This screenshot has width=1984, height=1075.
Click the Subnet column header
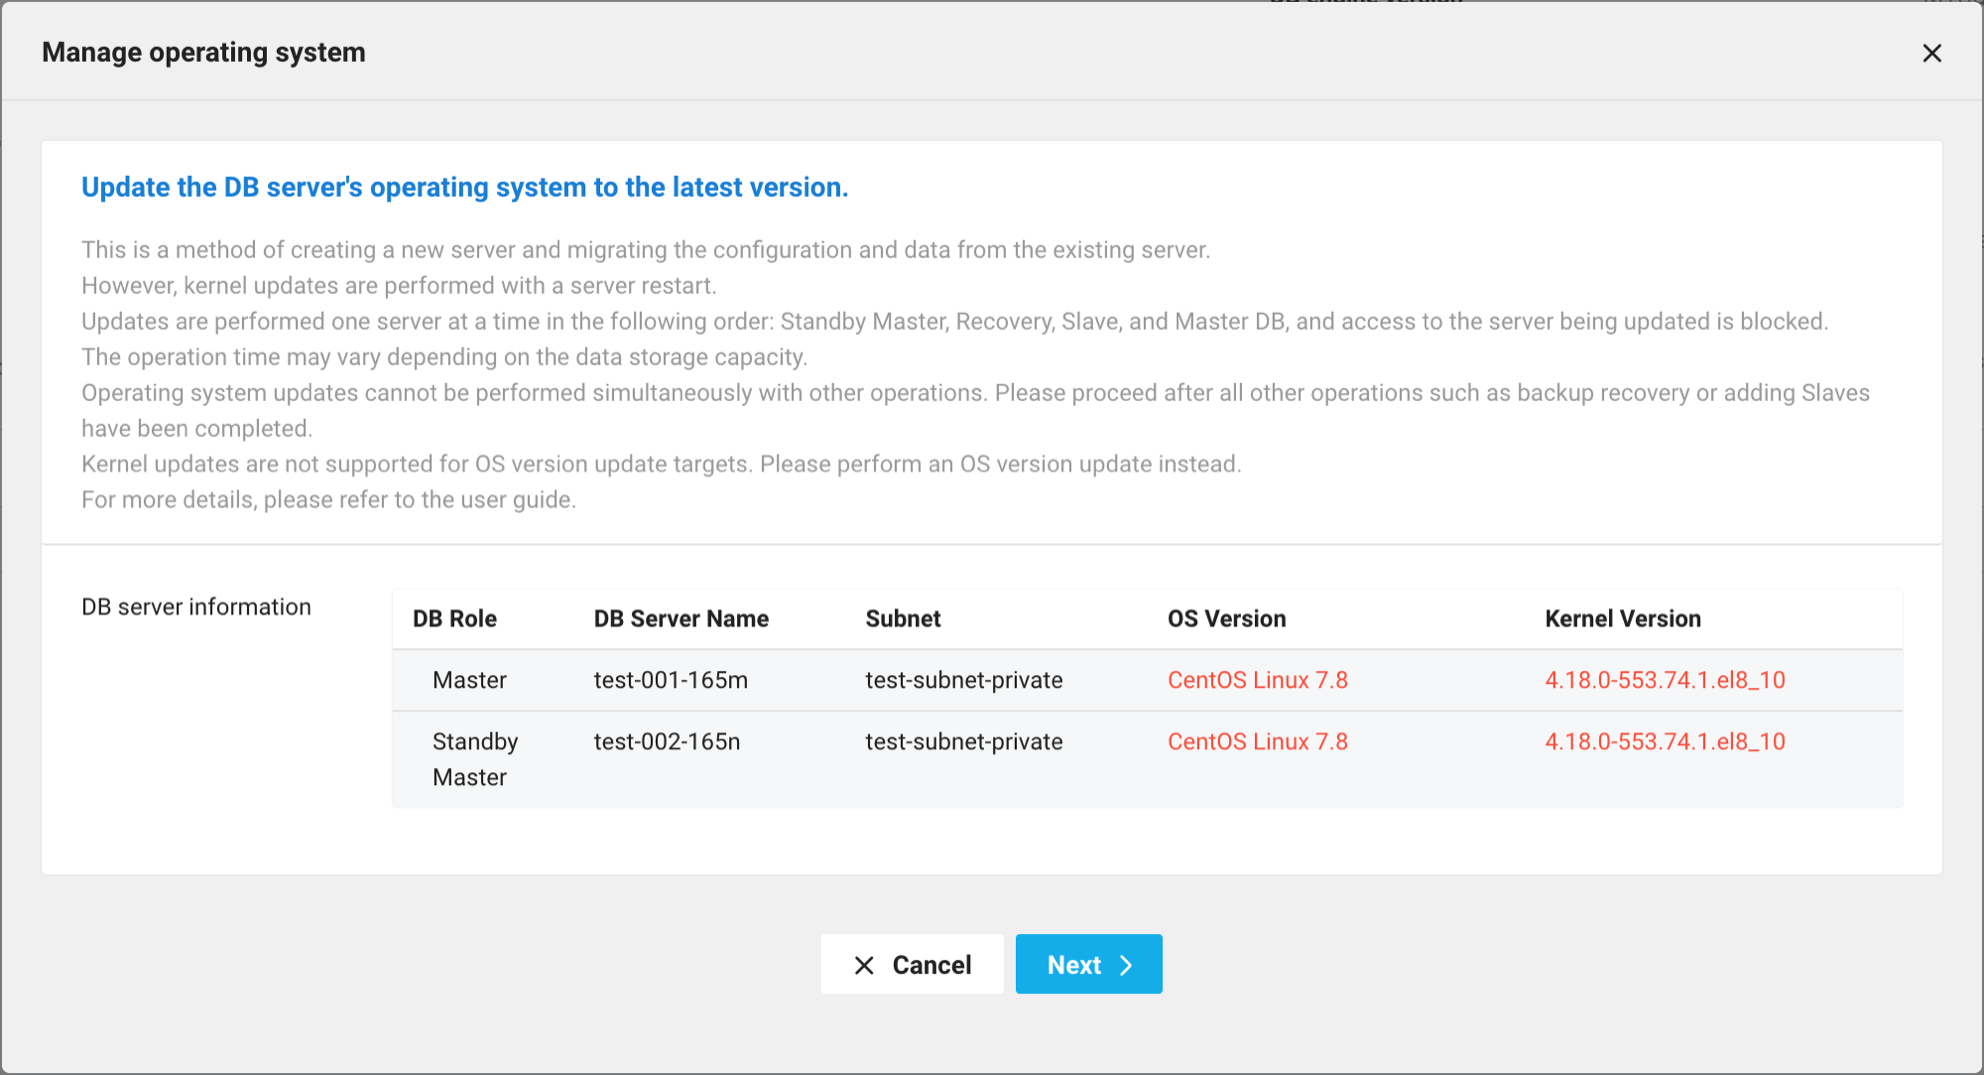[x=903, y=619]
